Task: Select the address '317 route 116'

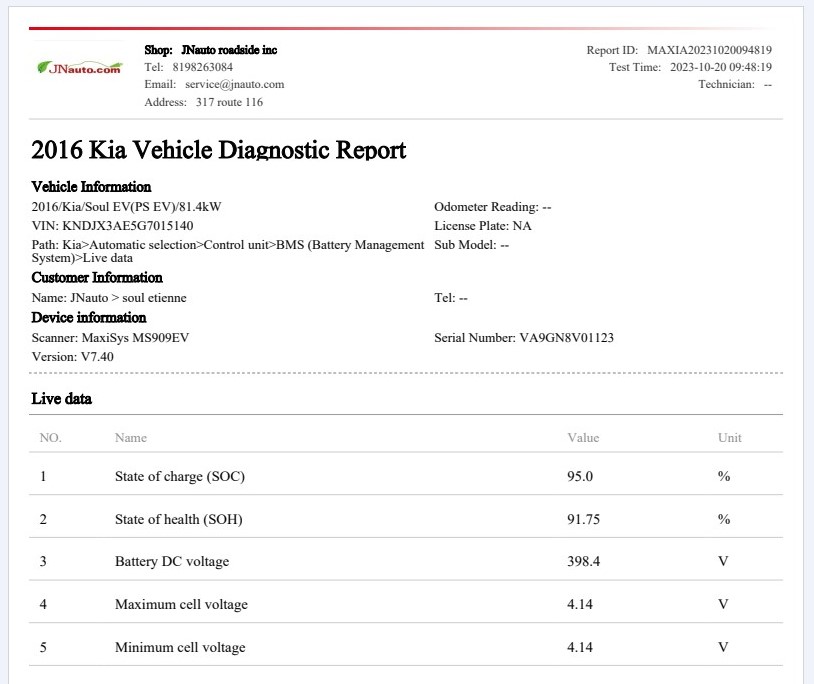Action: pos(229,102)
